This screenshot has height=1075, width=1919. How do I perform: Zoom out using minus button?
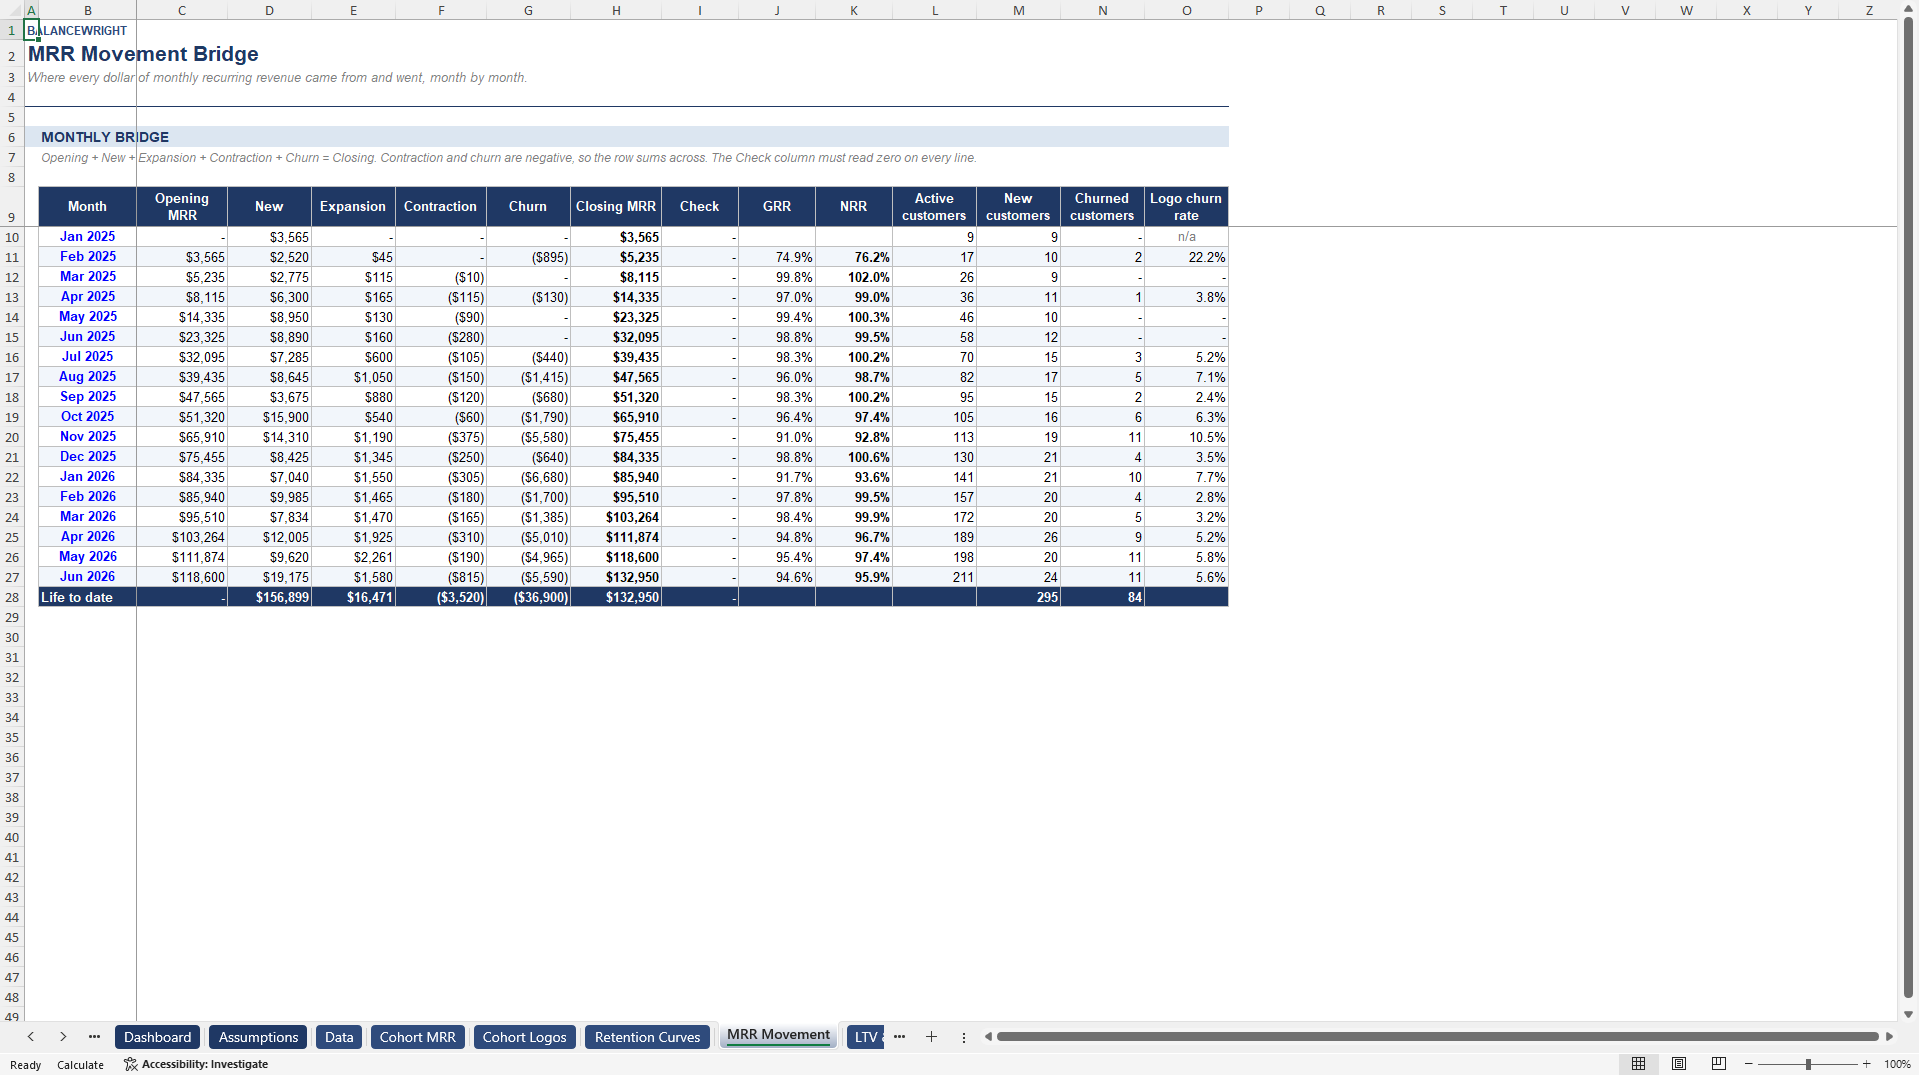pyautogui.click(x=1749, y=1064)
